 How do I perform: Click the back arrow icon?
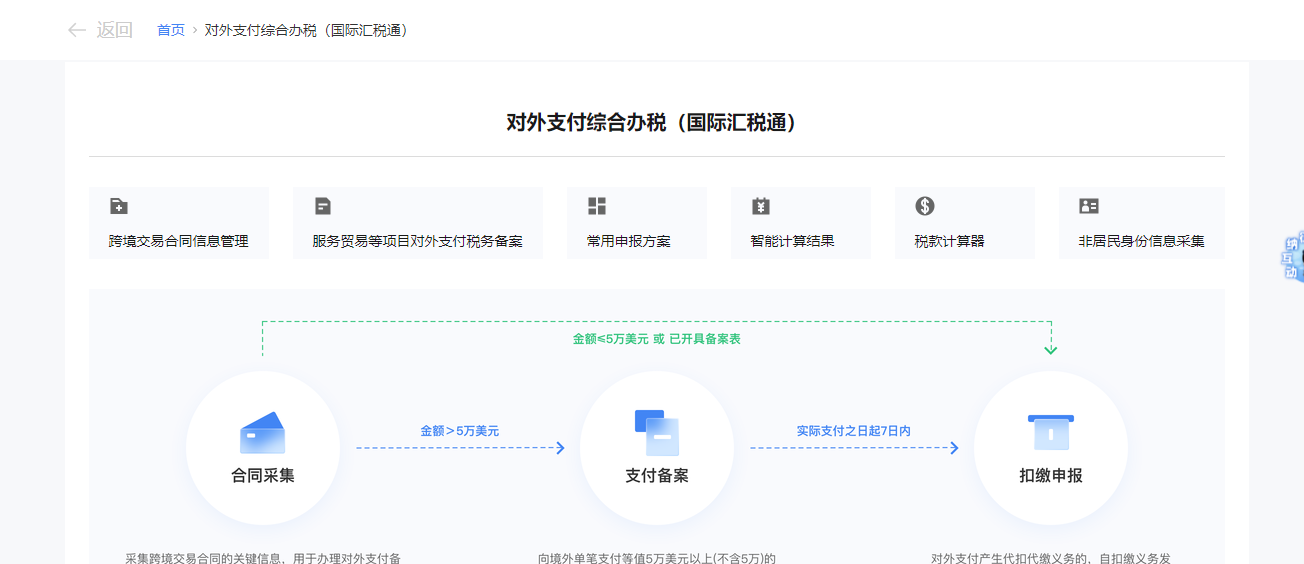click(x=76, y=30)
